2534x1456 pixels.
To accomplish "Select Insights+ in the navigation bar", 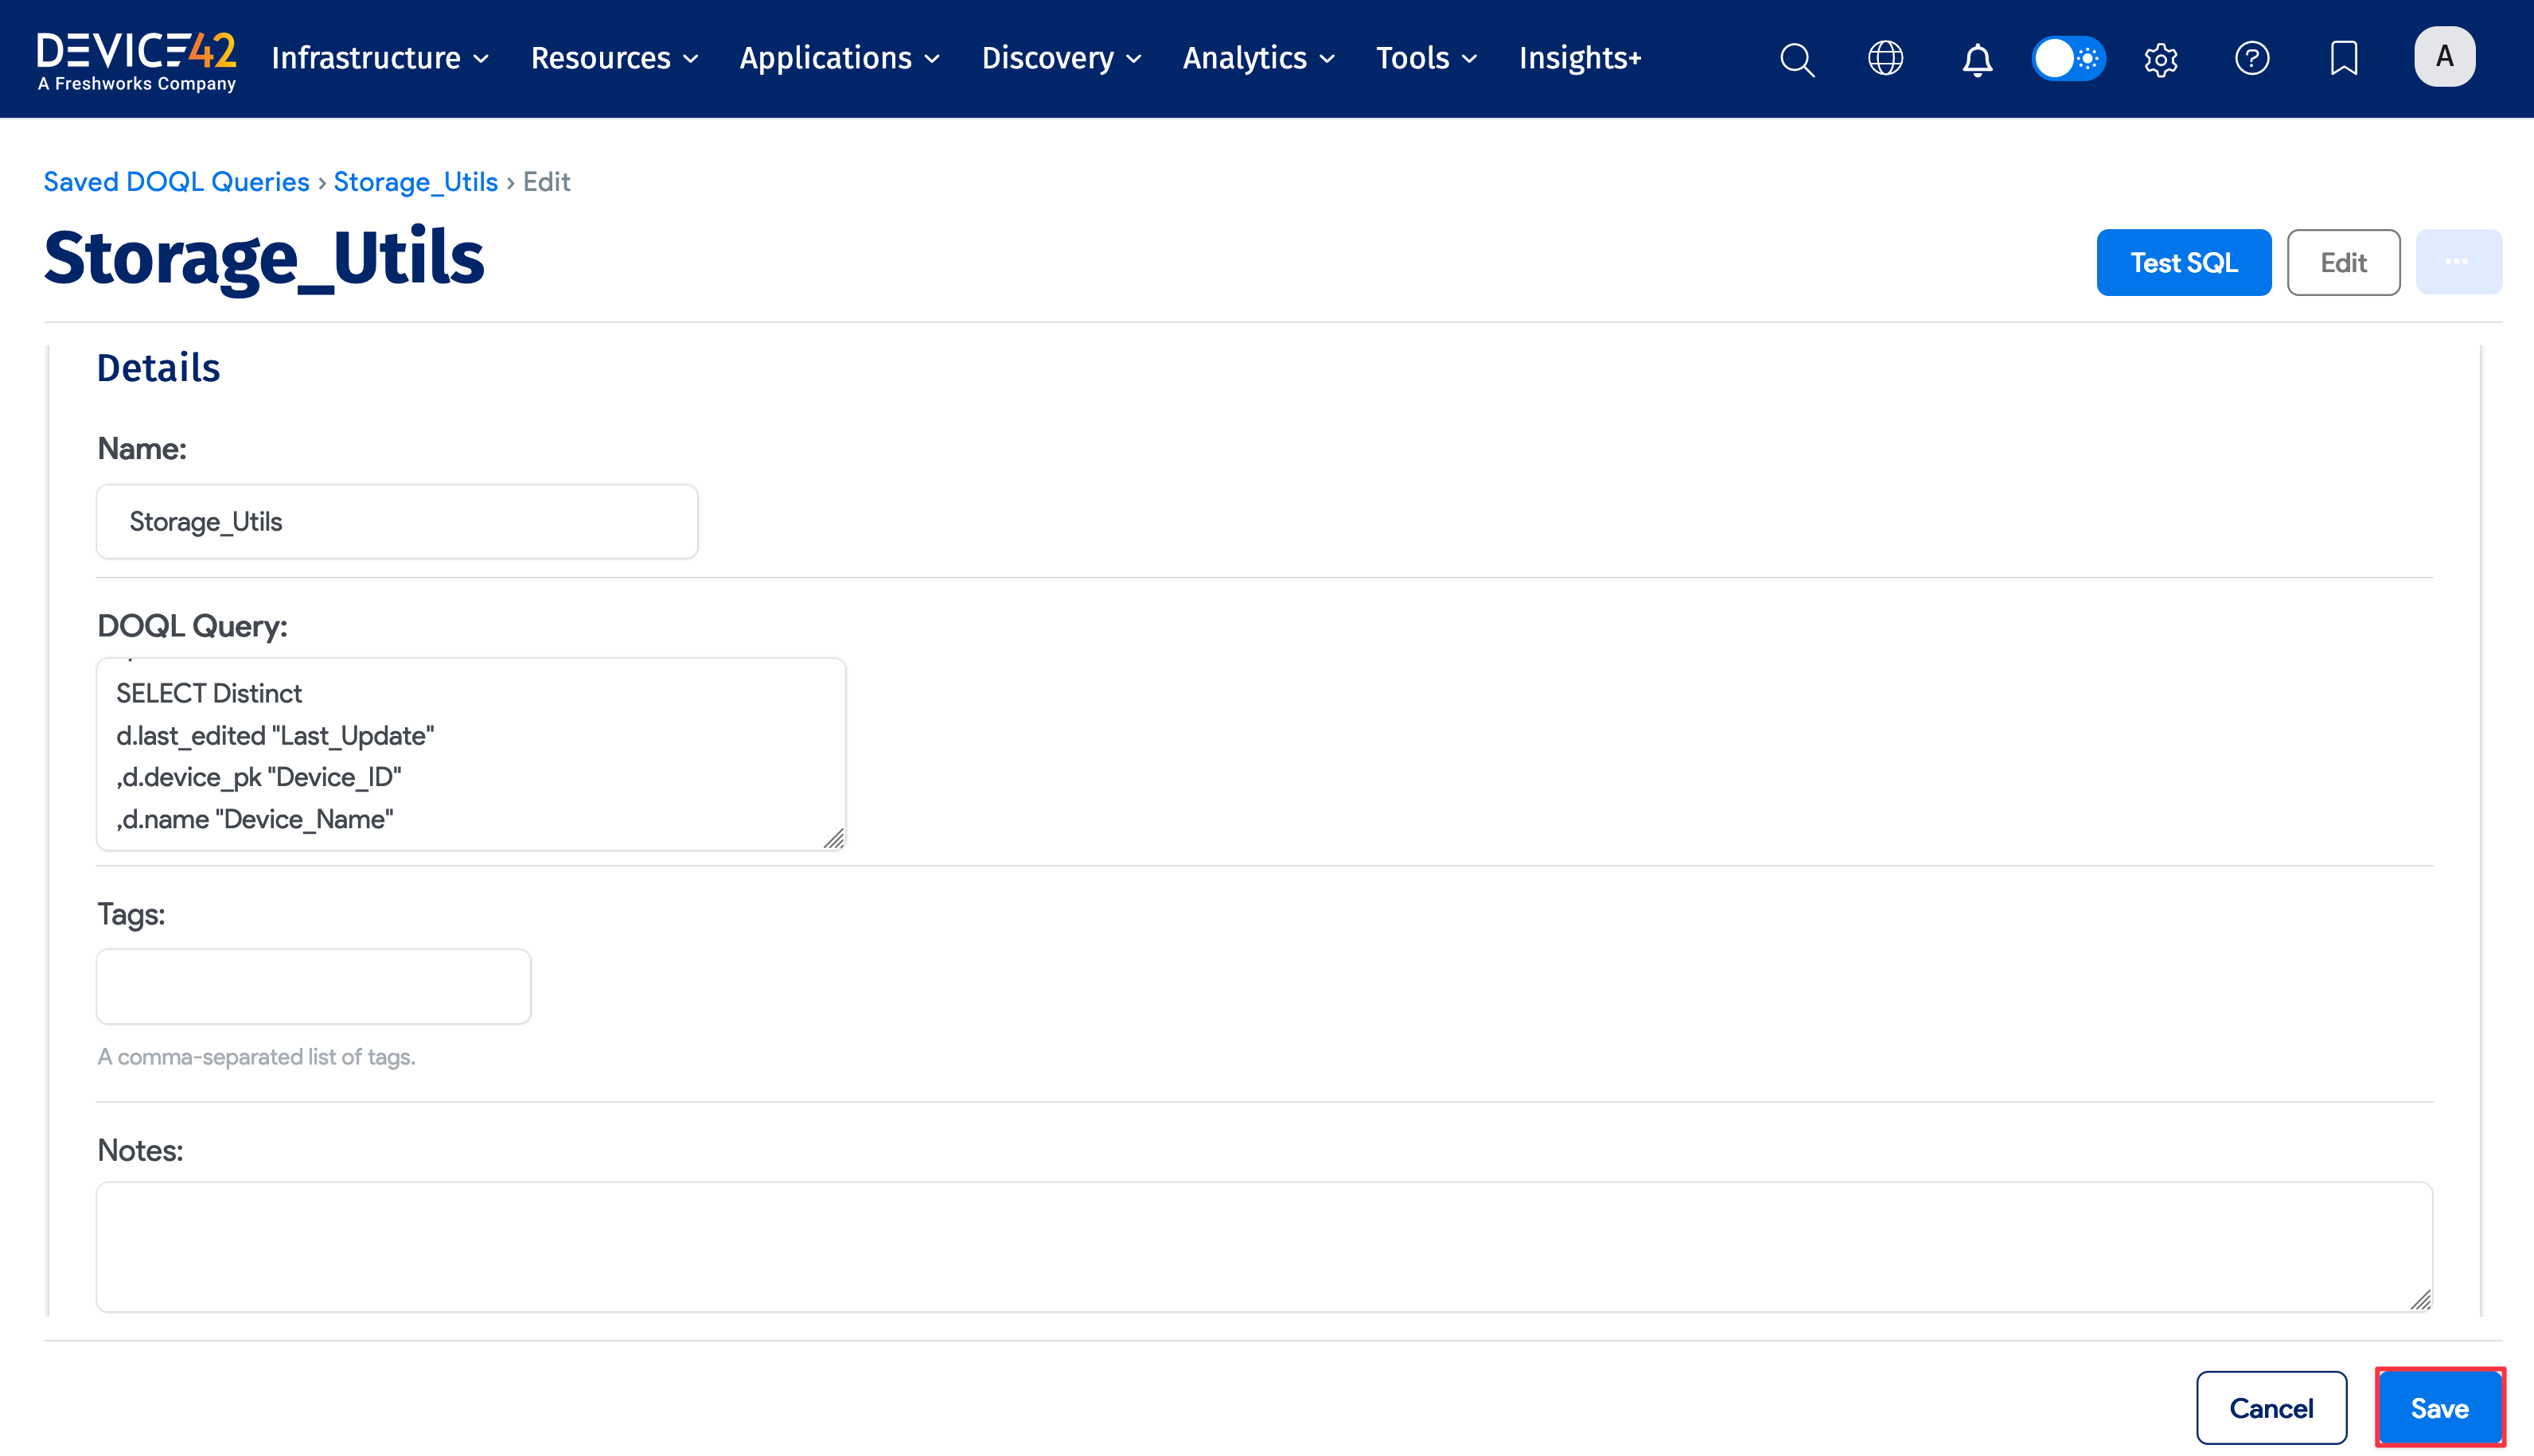I will (1579, 58).
